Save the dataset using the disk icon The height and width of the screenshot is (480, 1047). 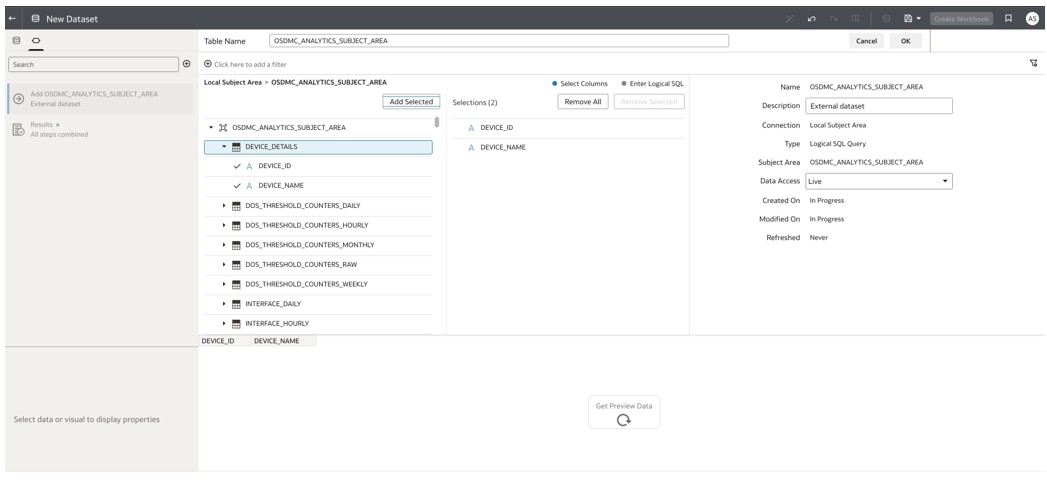pyautogui.click(x=908, y=19)
